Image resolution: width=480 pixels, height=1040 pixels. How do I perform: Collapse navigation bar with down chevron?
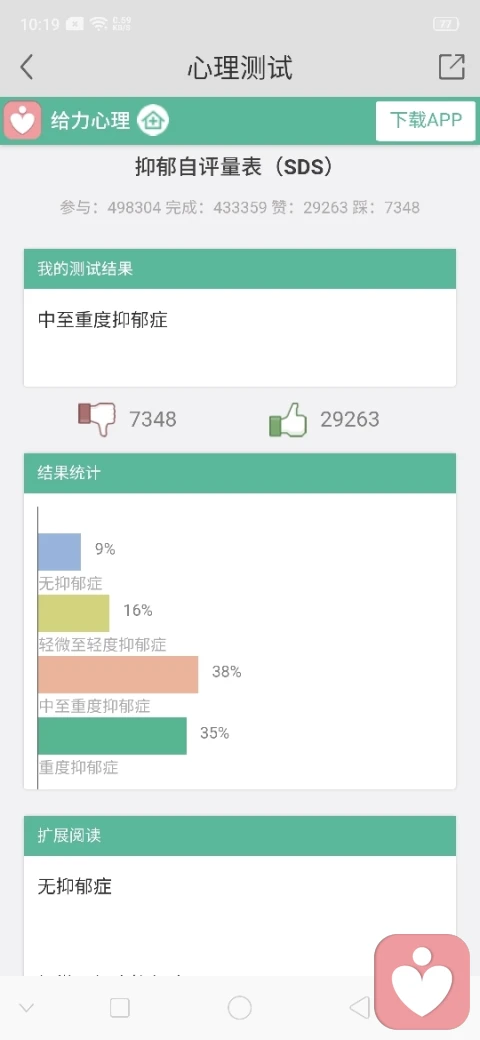[27, 1008]
